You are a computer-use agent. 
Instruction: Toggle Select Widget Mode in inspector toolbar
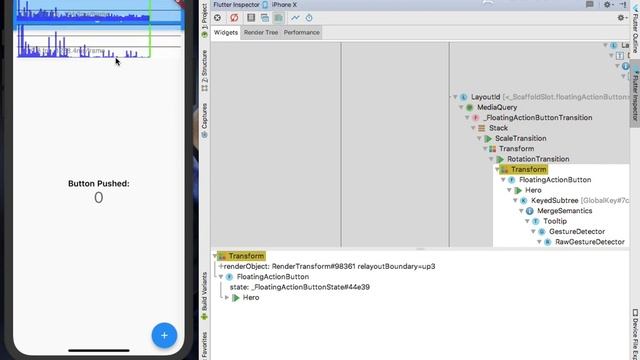point(218,18)
